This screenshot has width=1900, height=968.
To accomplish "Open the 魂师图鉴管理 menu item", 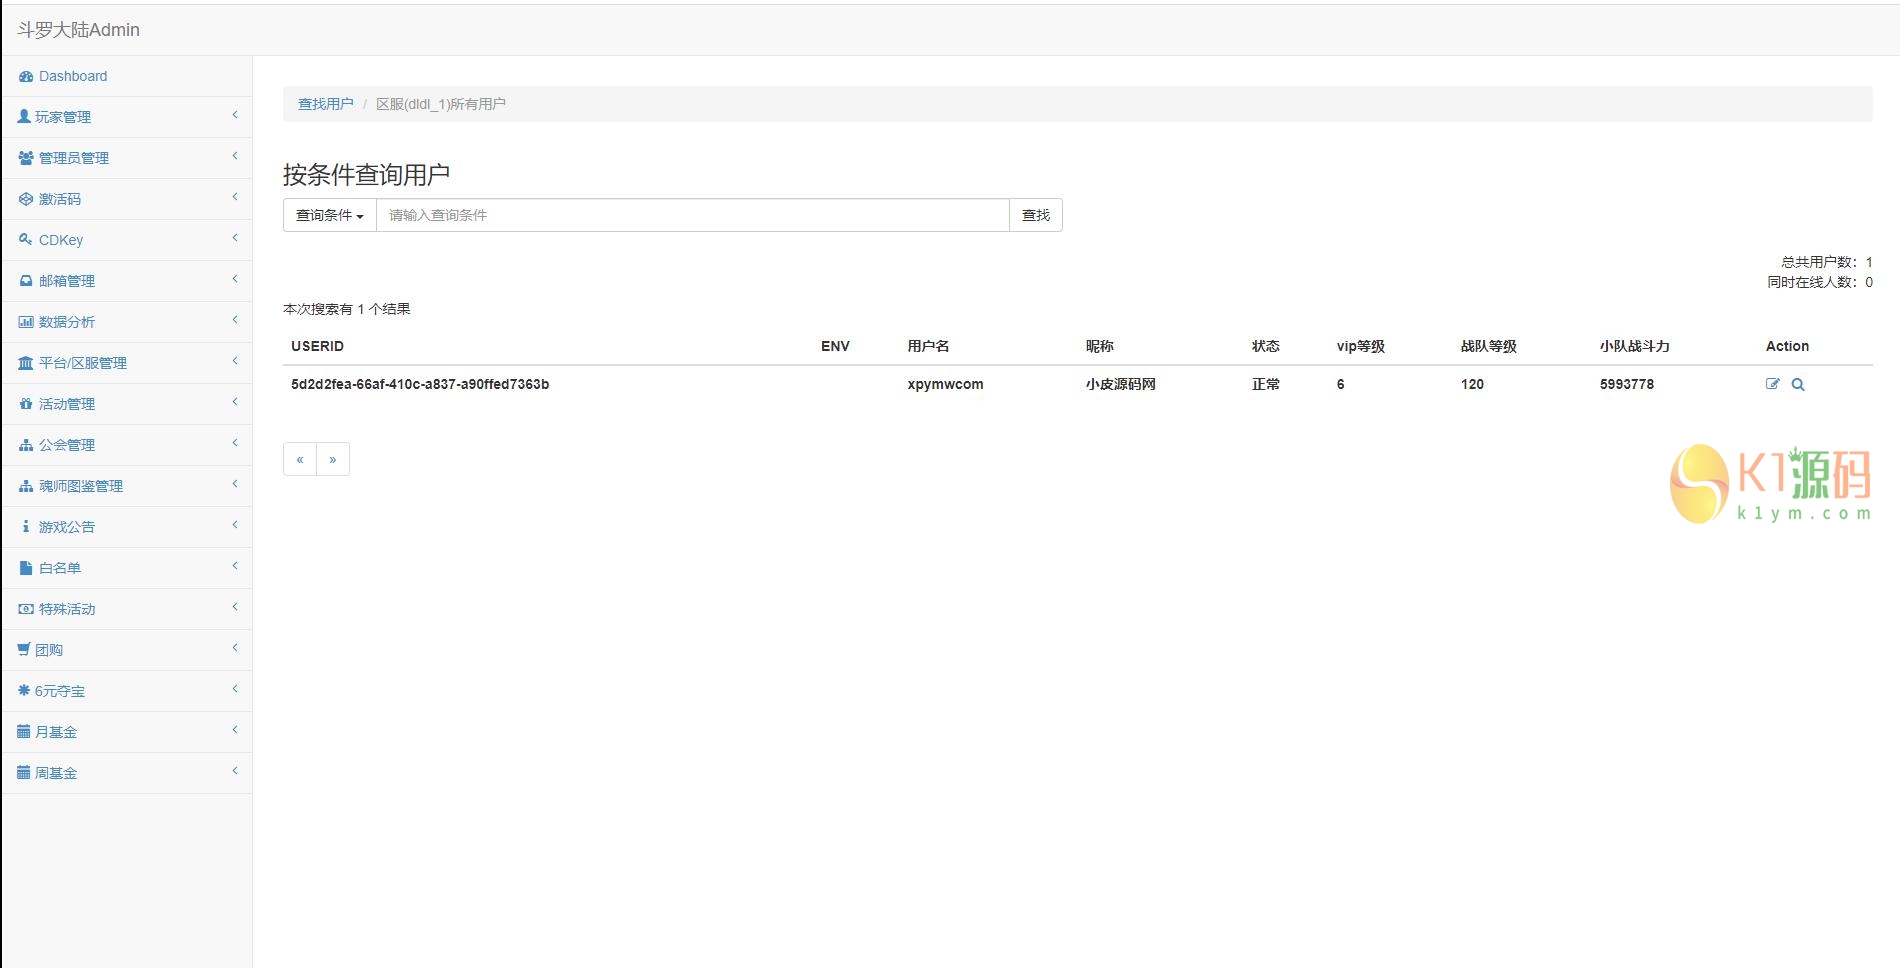I will click(127, 486).
